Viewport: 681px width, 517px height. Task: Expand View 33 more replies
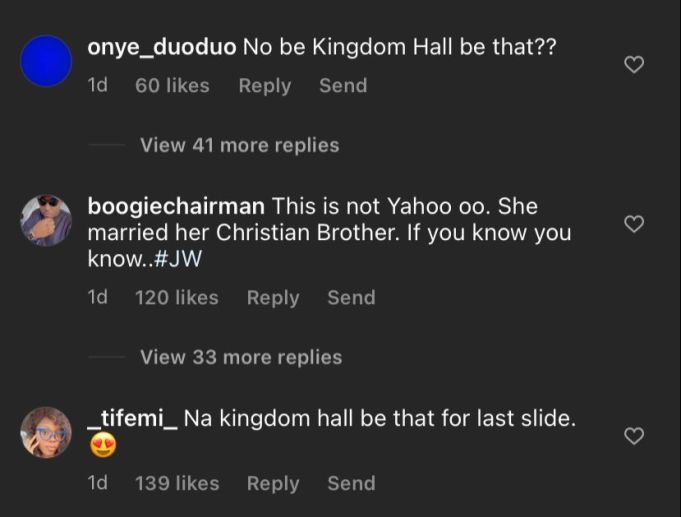pos(240,357)
